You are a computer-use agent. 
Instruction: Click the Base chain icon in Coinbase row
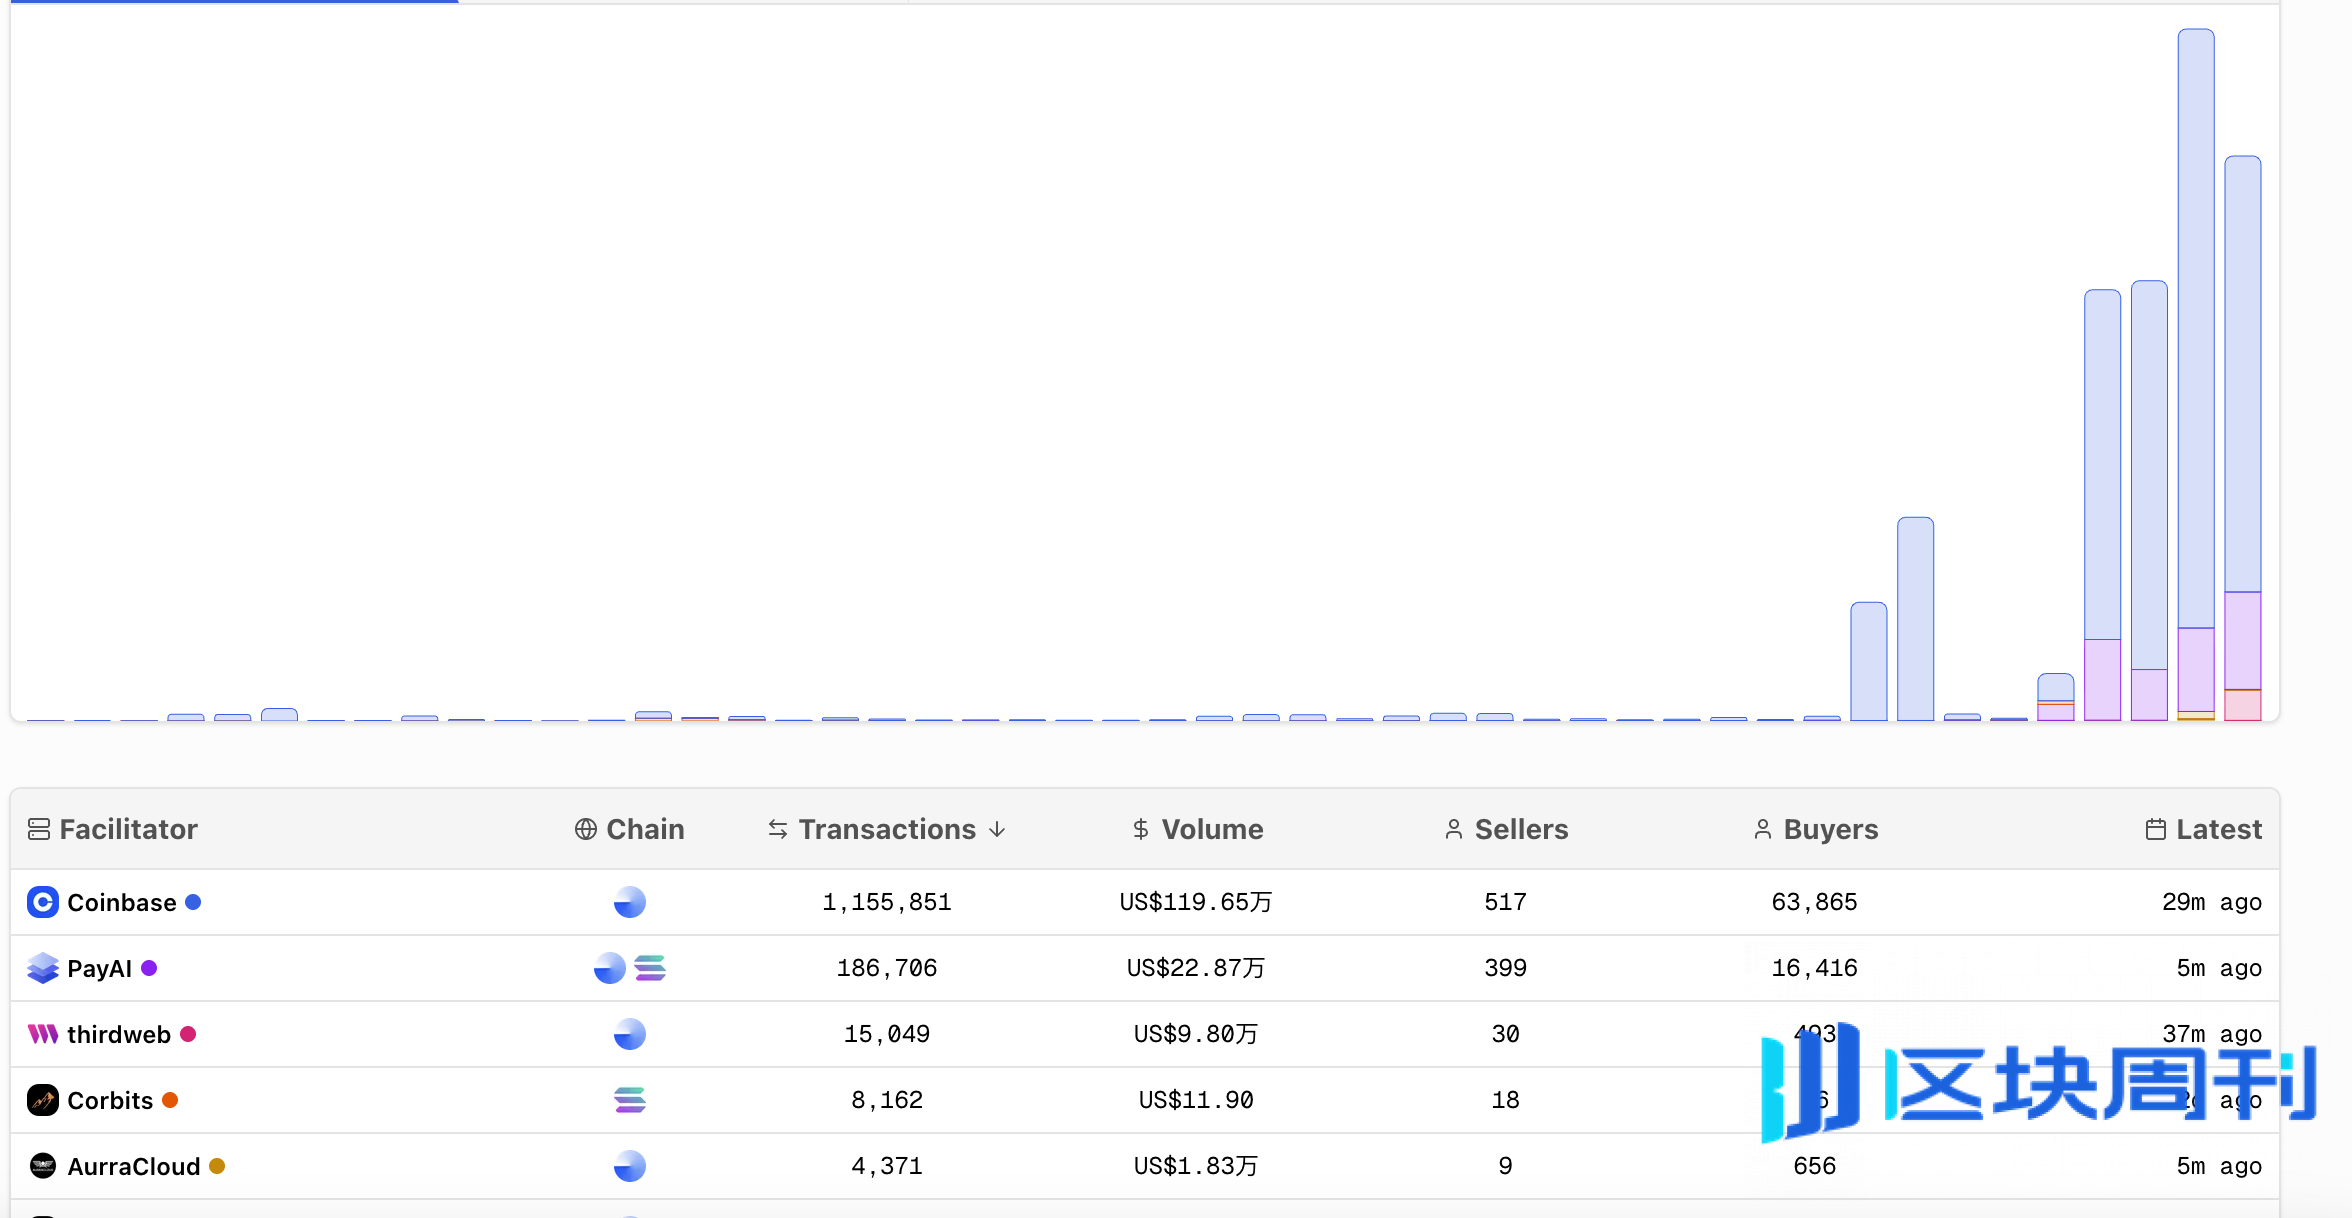click(629, 902)
